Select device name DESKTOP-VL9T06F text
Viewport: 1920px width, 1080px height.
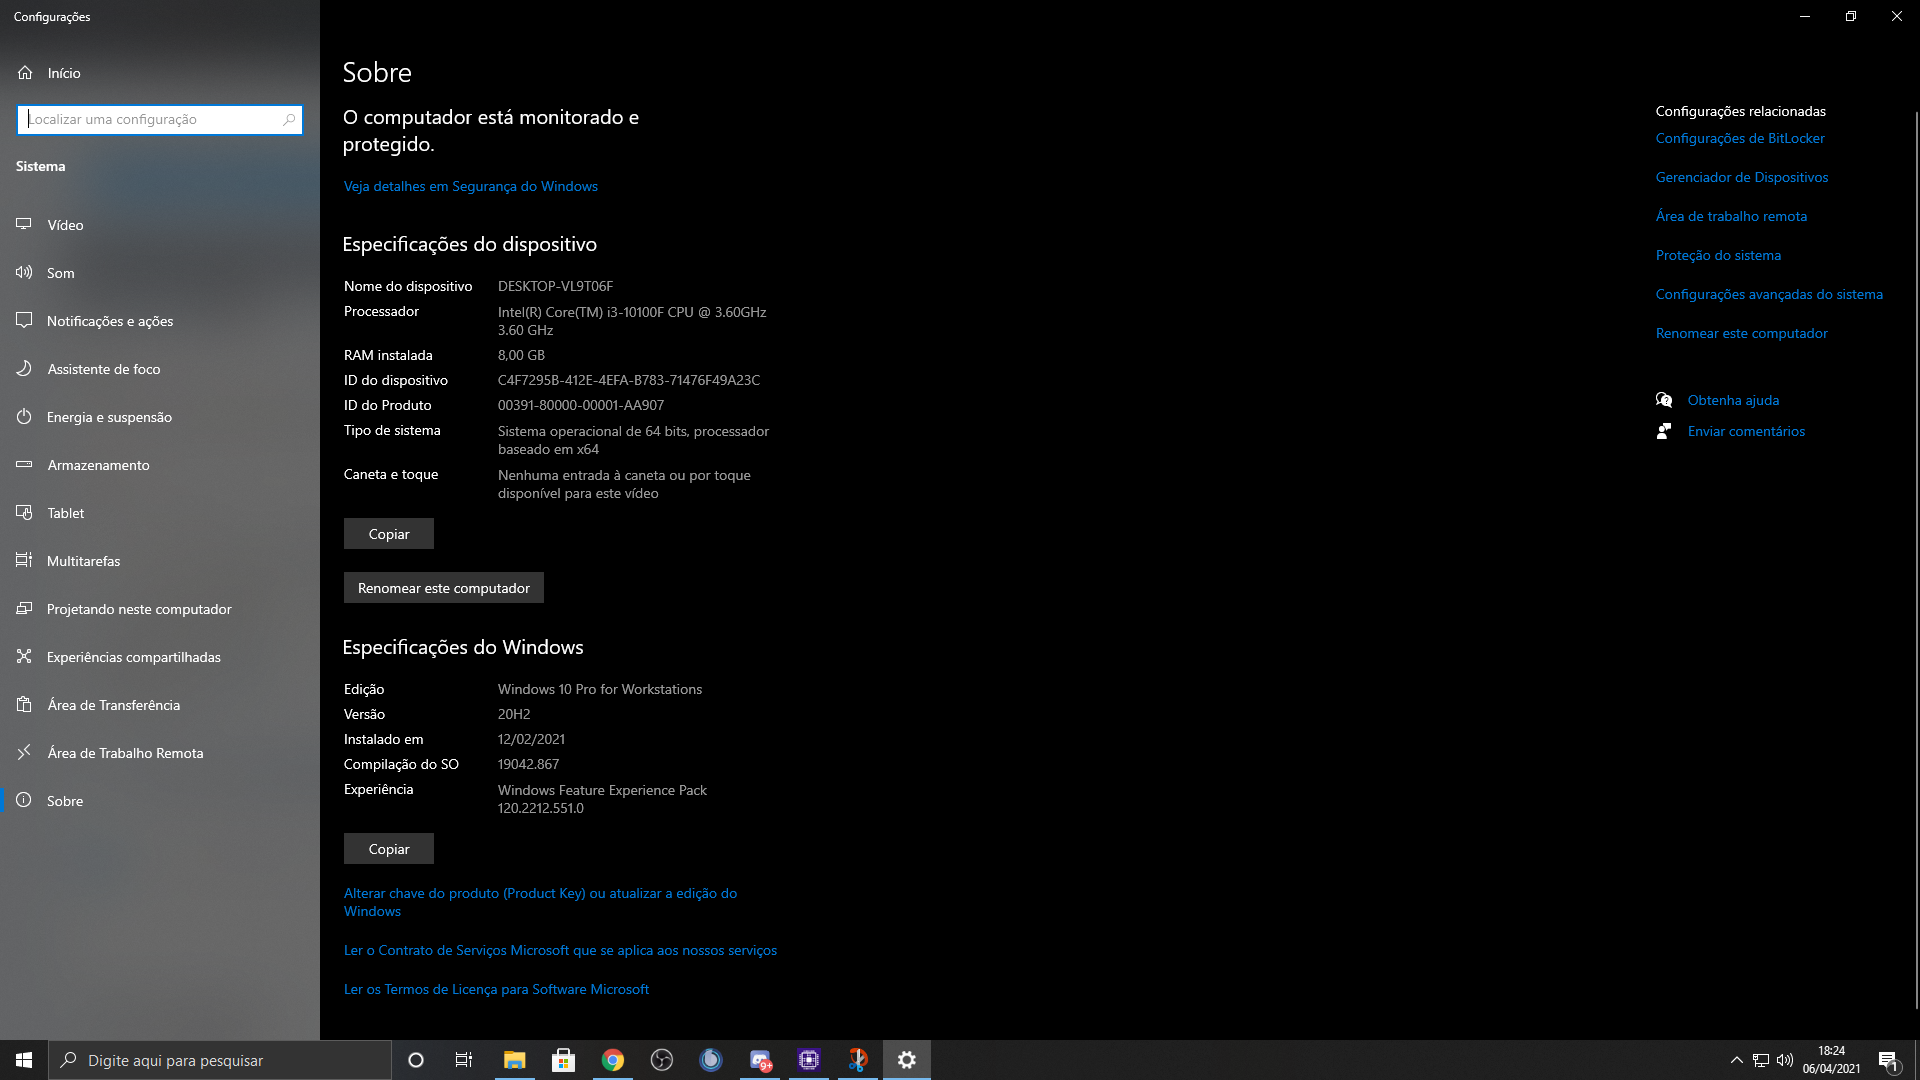click(x=555, y=287)
